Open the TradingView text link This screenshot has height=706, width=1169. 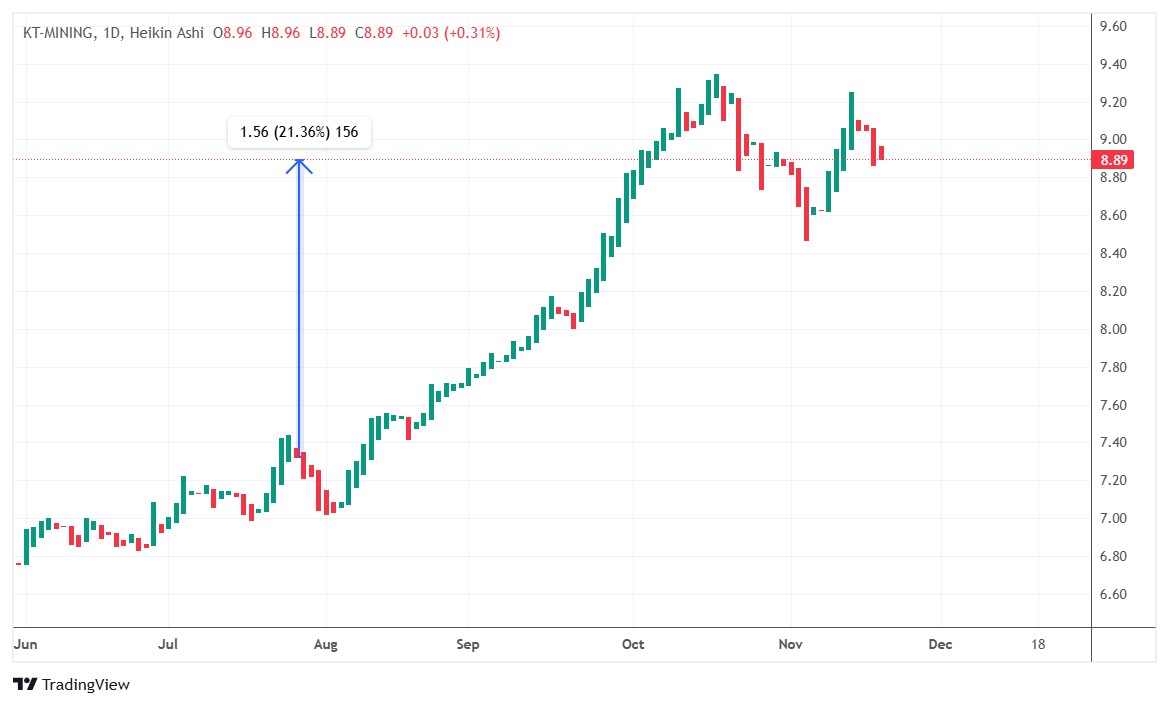[x=86, y=685]
